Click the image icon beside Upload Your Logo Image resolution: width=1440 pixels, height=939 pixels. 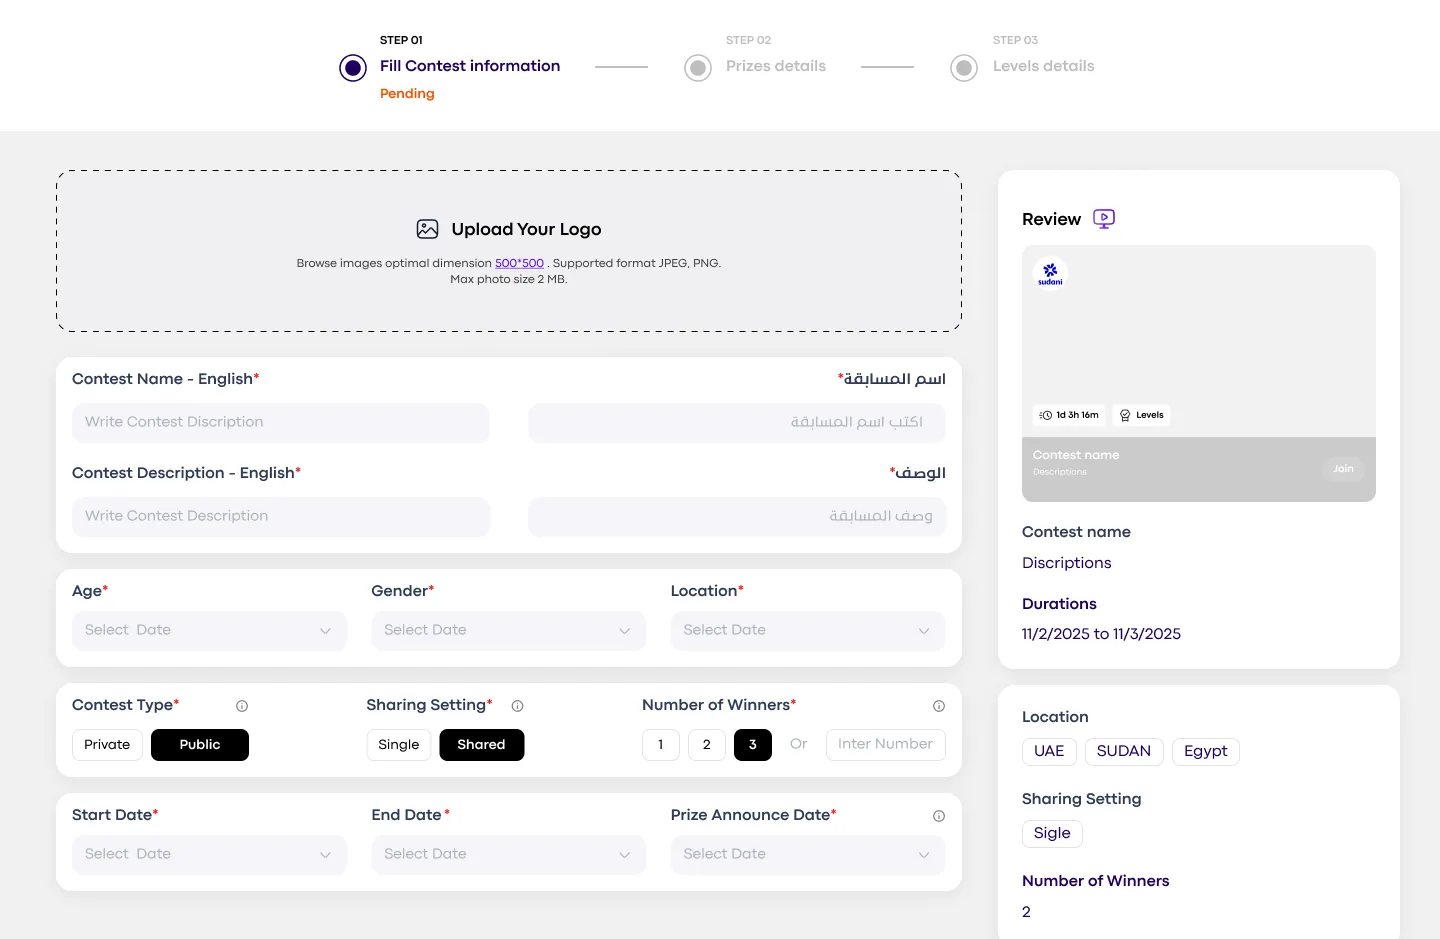coord(428,229)
